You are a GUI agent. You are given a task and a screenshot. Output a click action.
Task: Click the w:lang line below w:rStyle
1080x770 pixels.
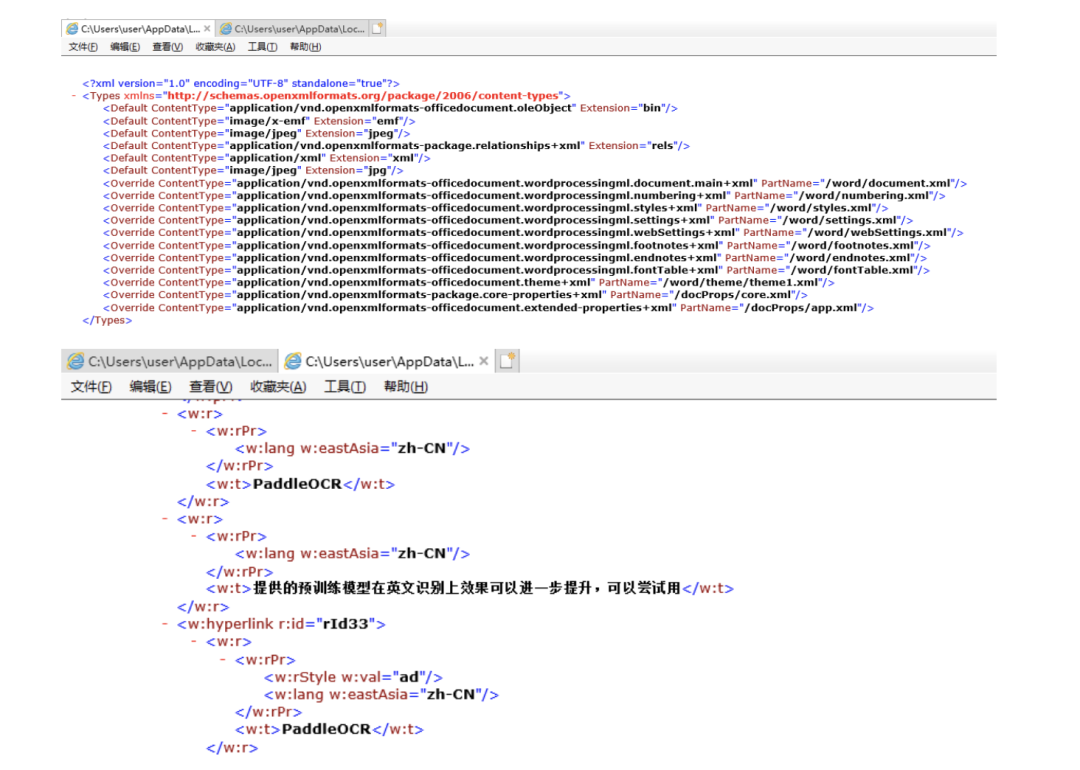381,695
